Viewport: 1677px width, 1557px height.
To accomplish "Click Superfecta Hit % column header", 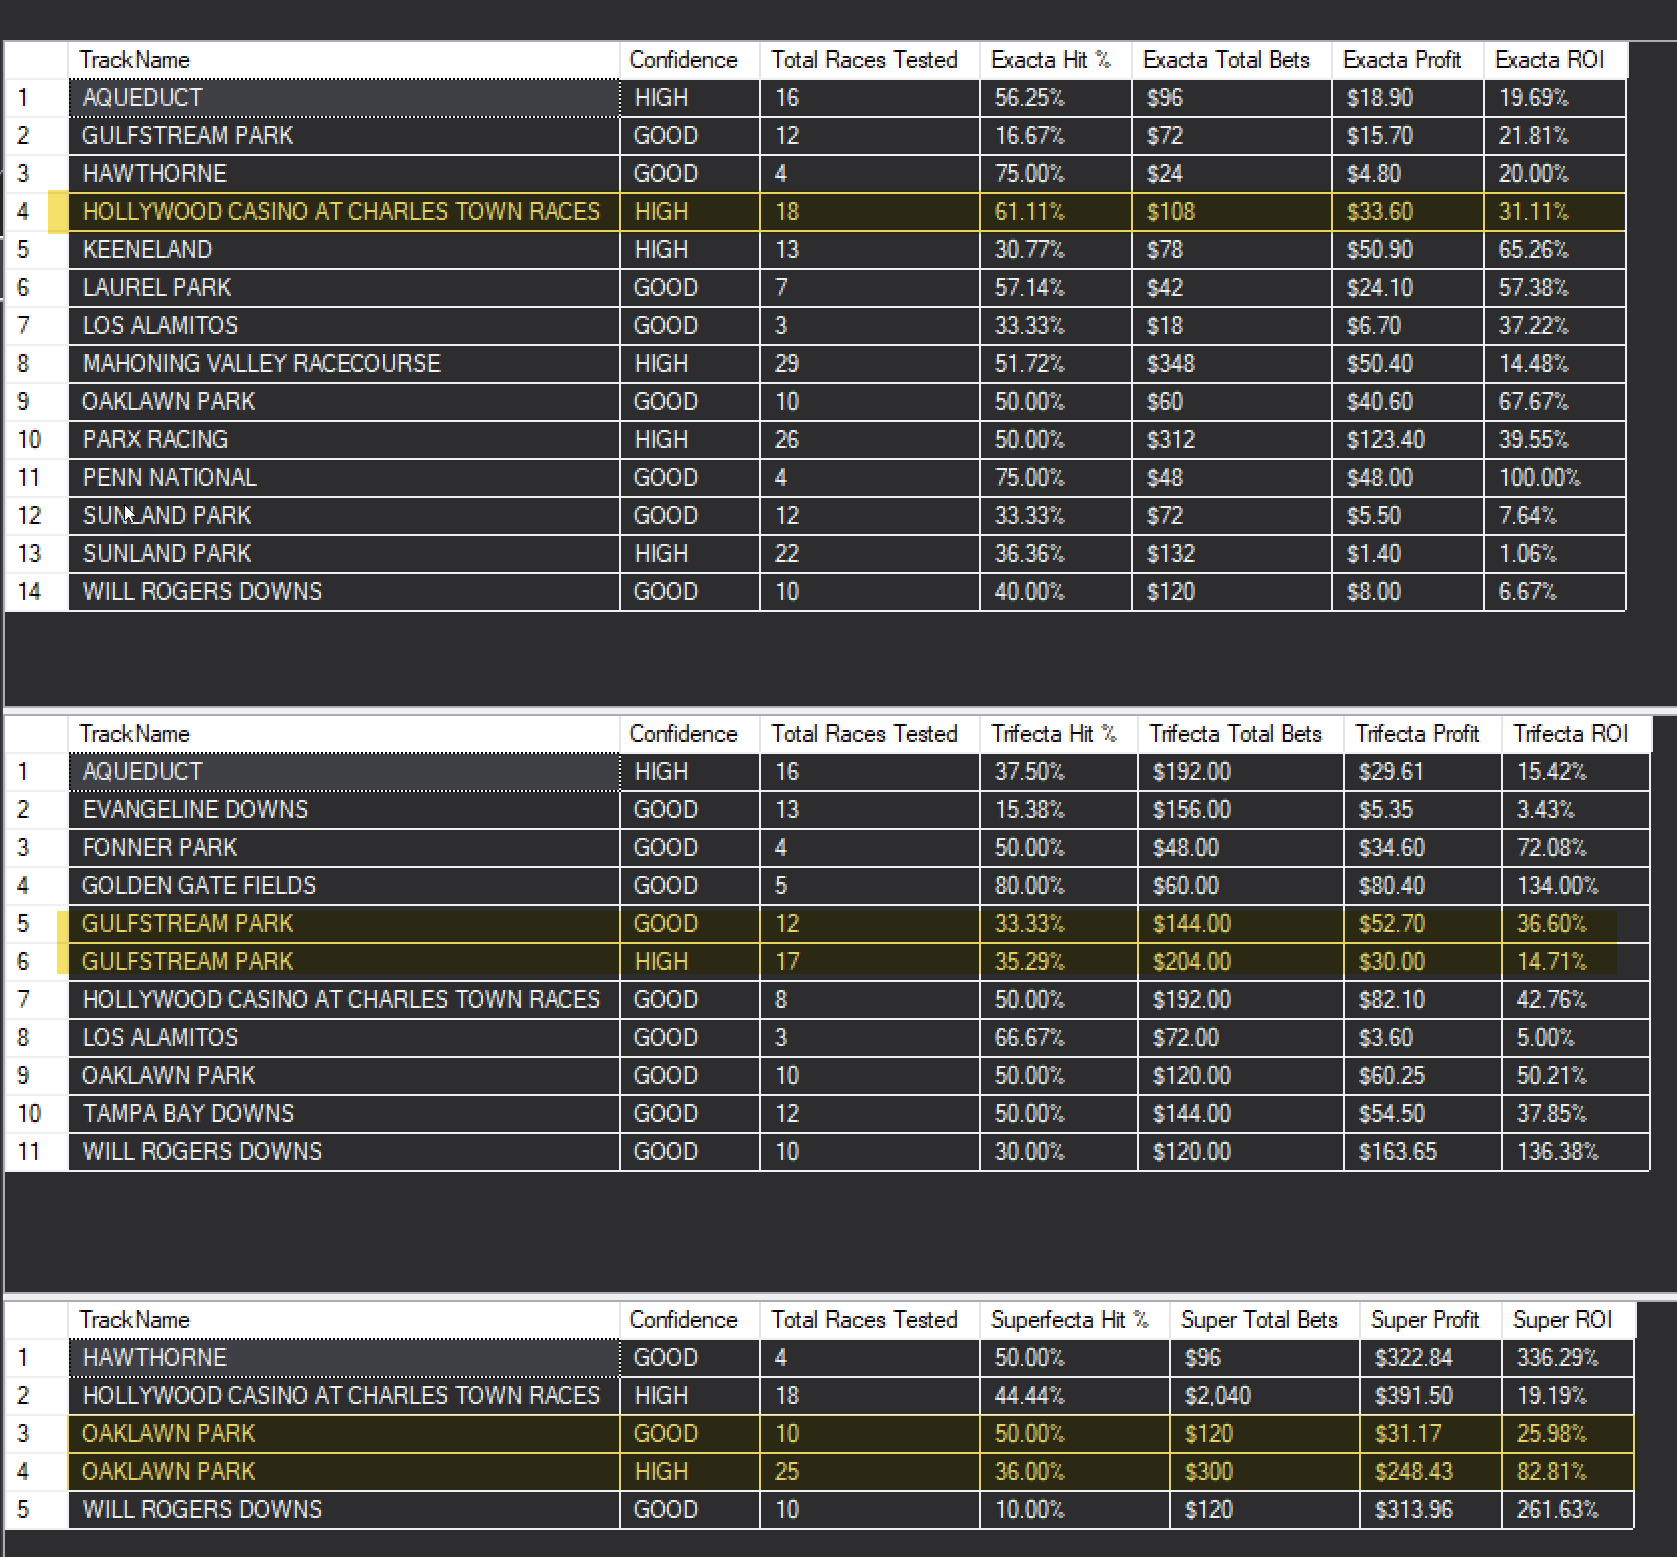I will (1075, 1320).
